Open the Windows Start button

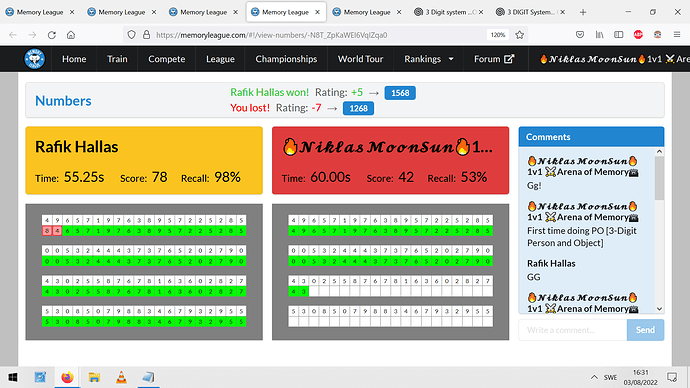(13, 377)
